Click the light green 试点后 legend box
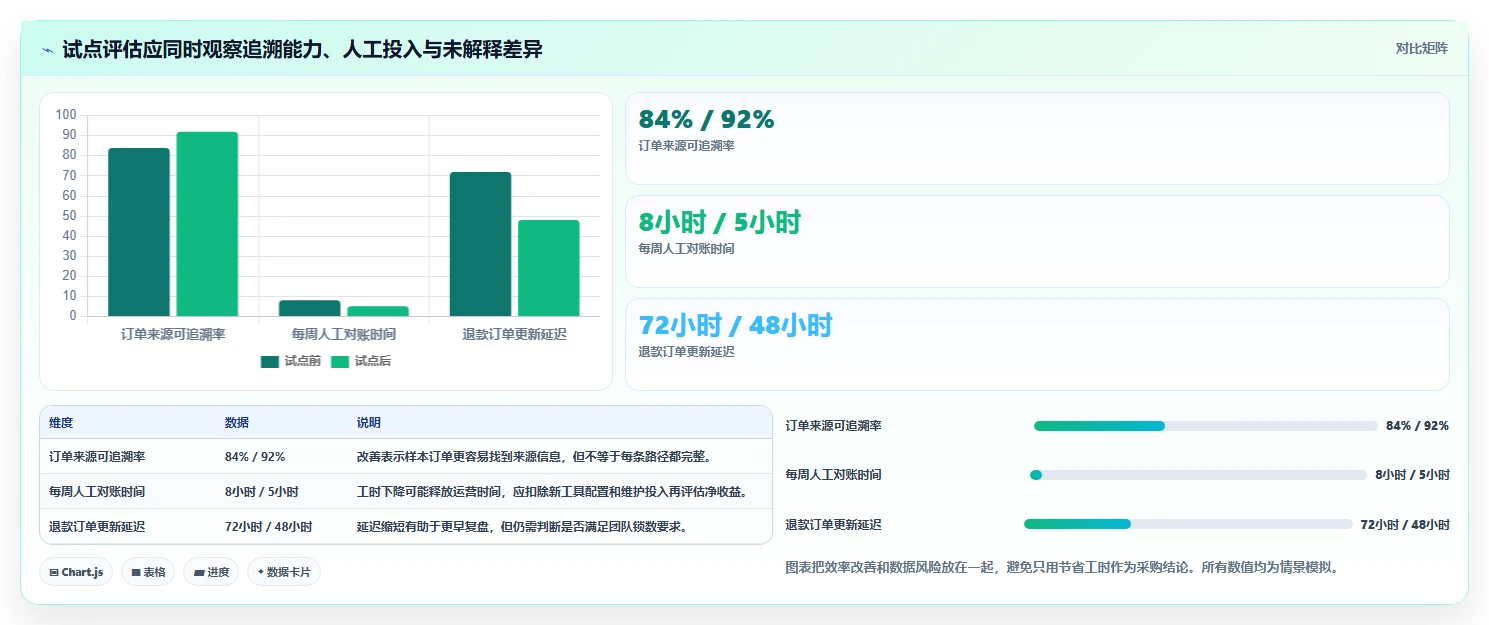The height and width of the screenshot is (625, 1489). pyautogui.click(x=340, y=362)
